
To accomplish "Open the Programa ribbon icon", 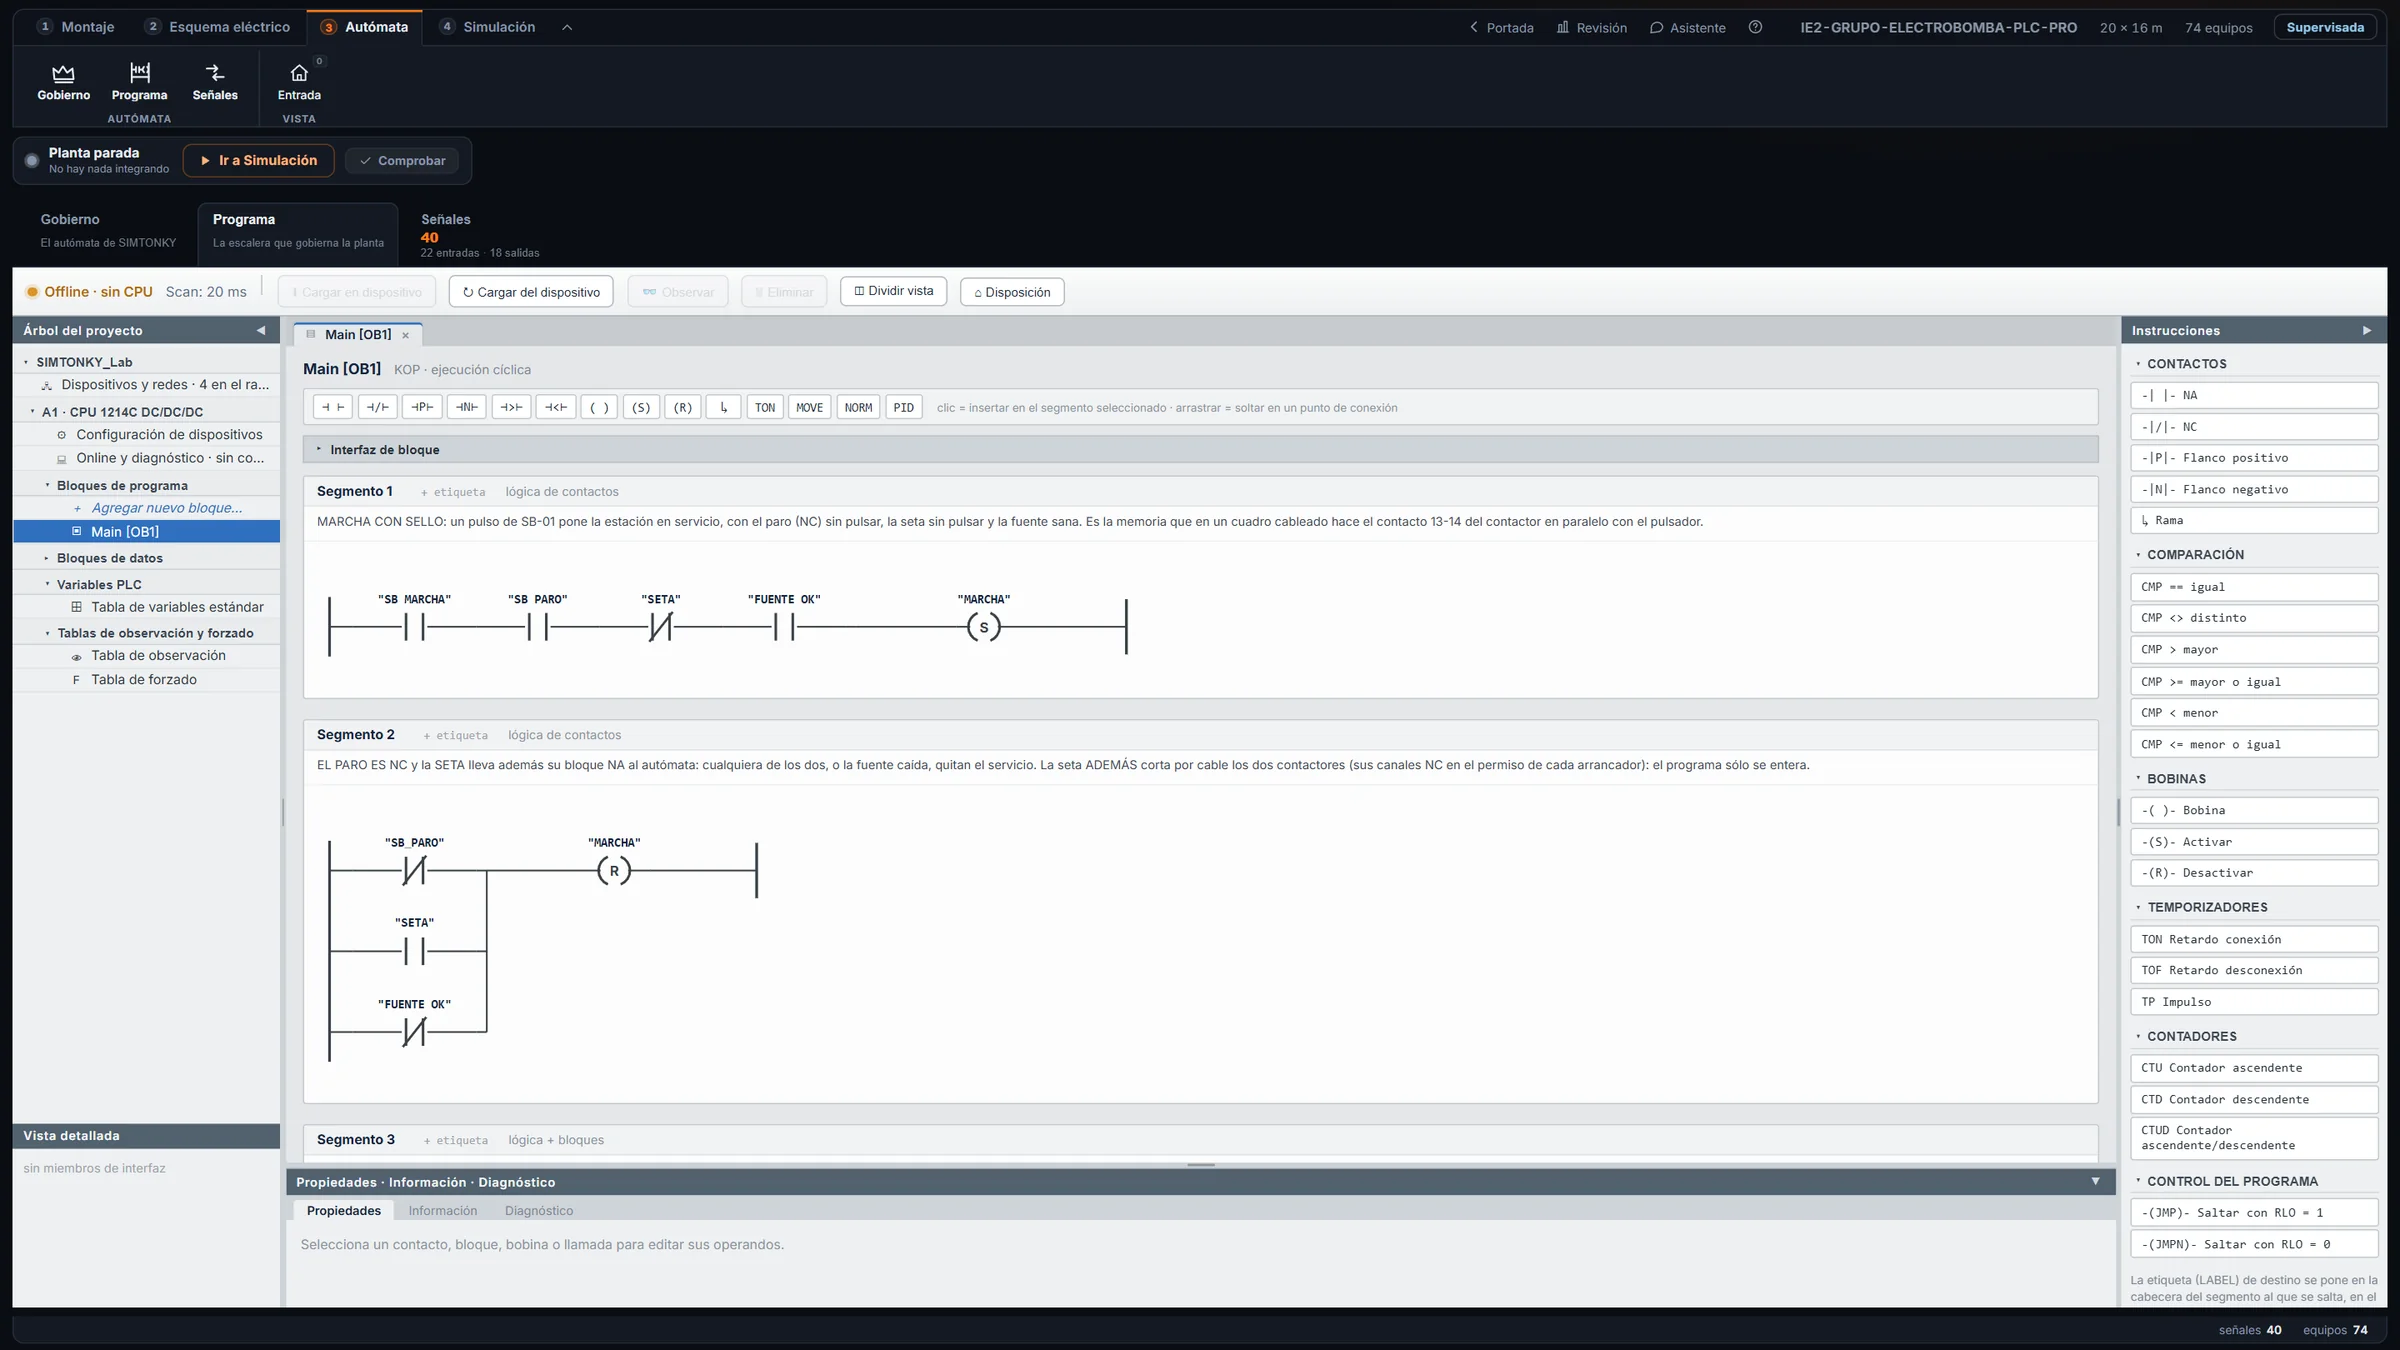I will (x=139, y=82).
